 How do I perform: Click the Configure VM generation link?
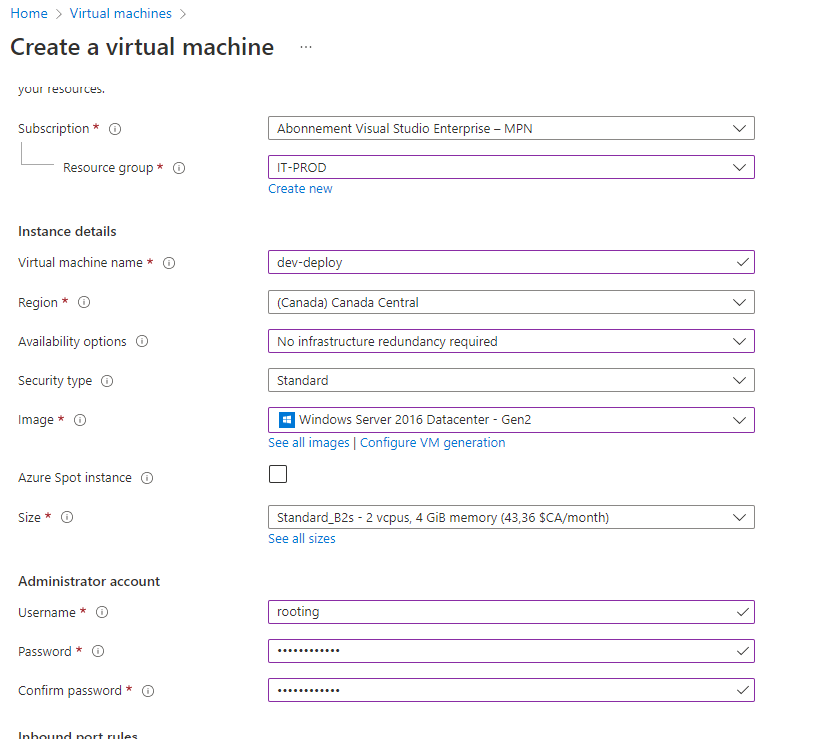432,443
